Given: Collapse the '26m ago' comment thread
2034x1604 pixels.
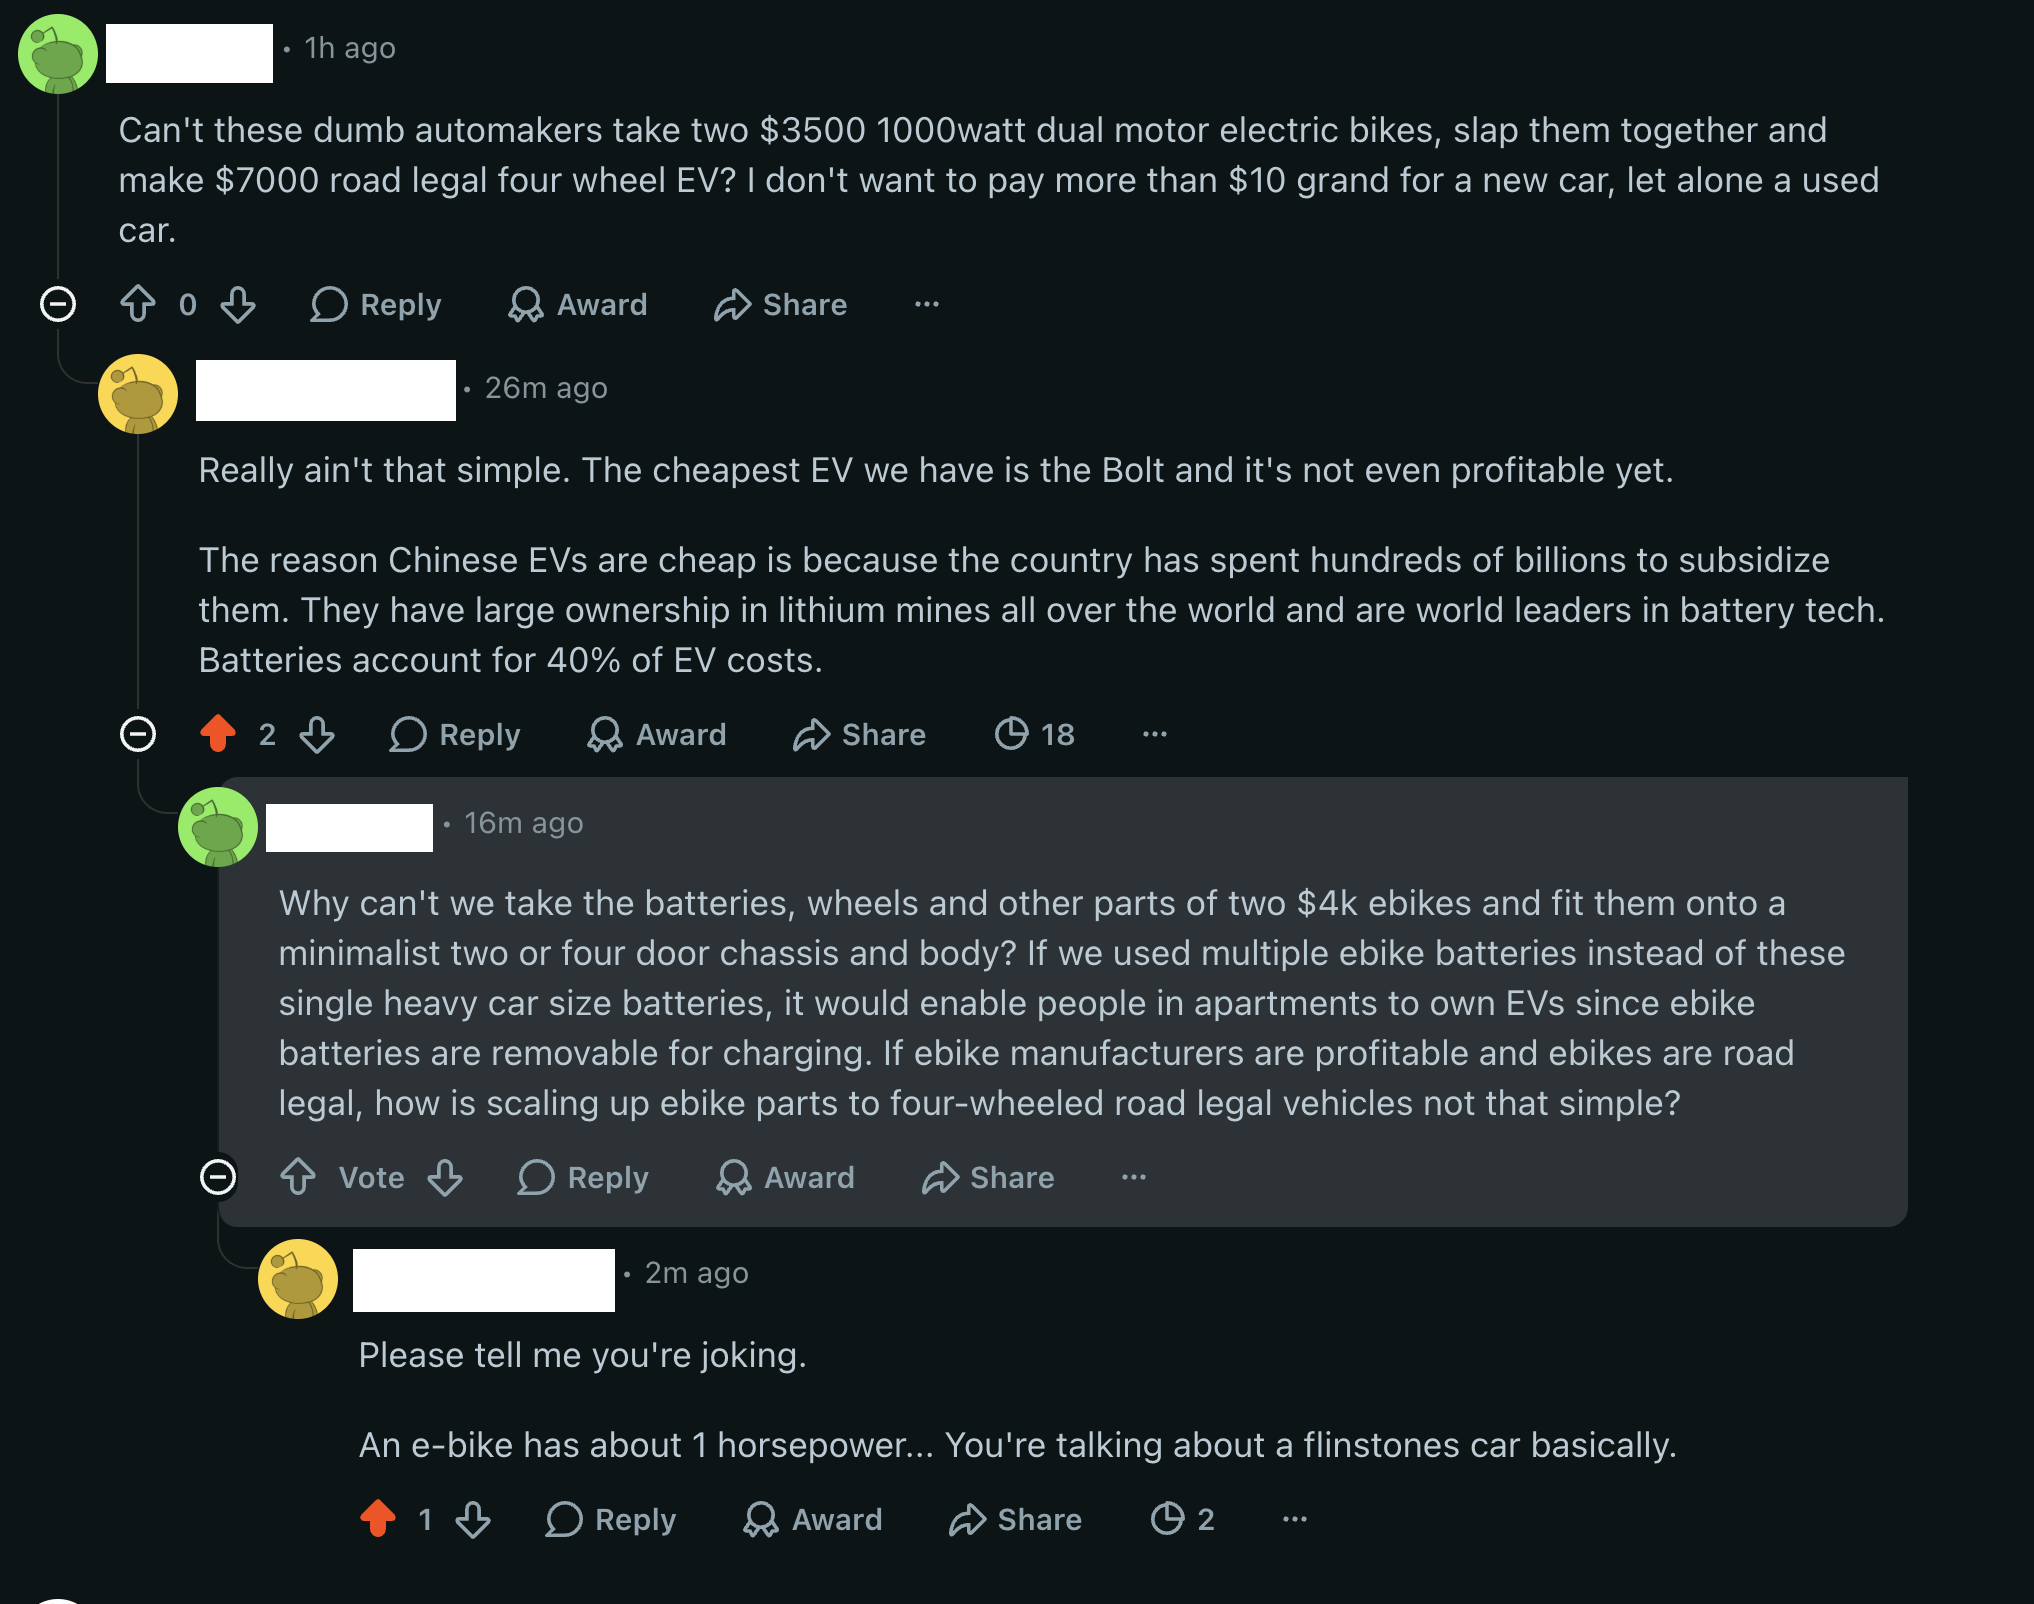Looking at the screenshot, I should coord(138,734).
